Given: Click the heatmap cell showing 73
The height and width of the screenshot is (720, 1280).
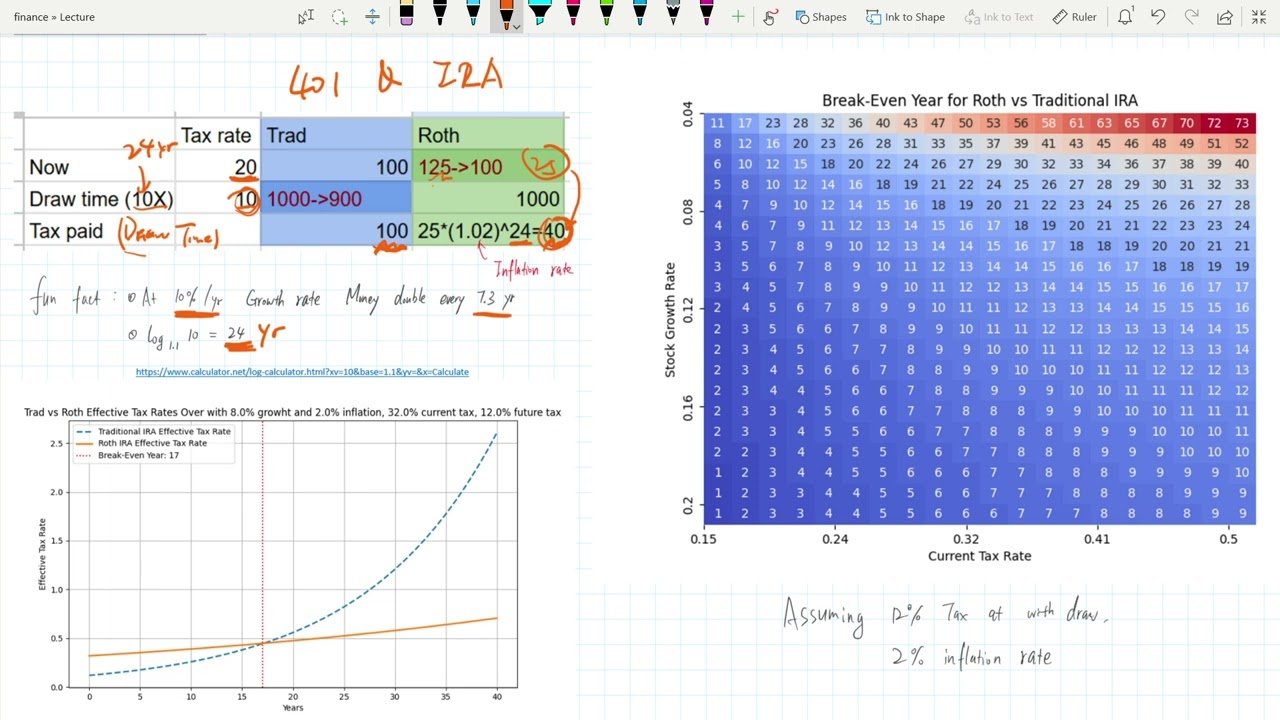Looking at the screenshot, I should [x=1241, y=123].
